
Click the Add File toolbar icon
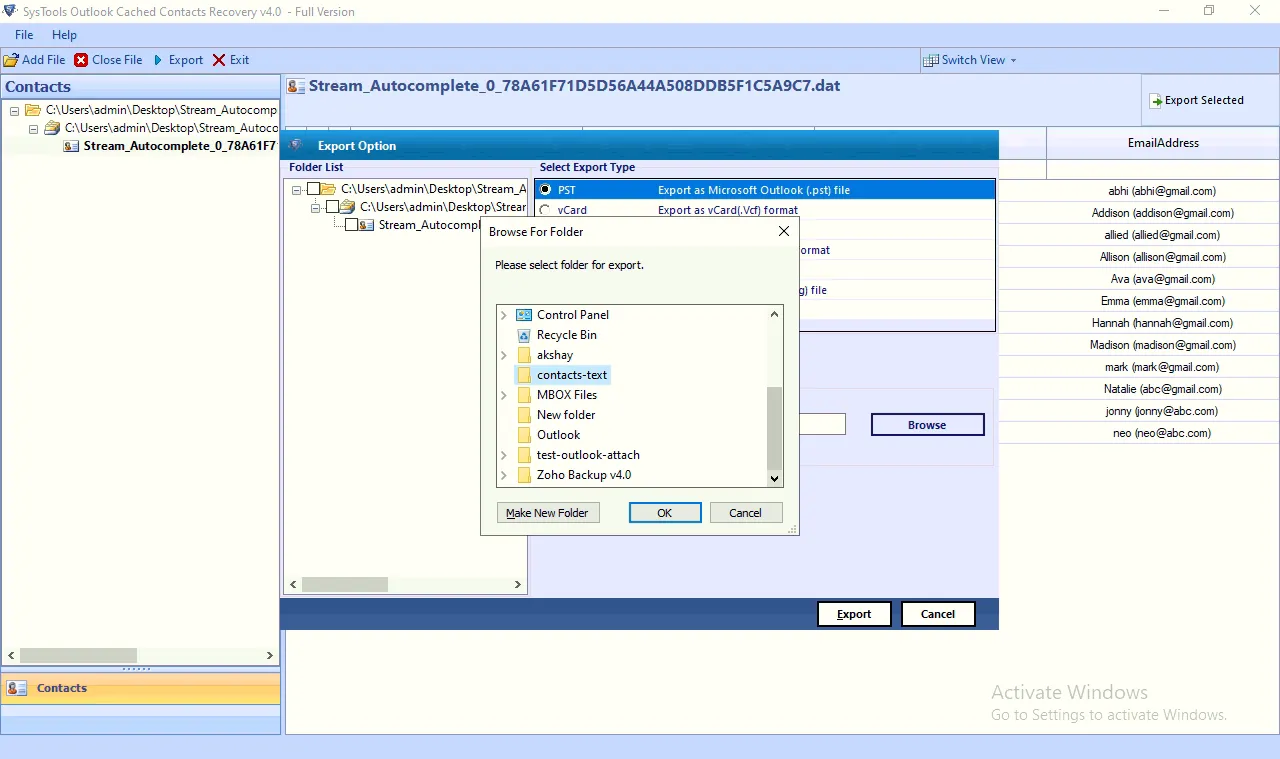click(13, 59)
